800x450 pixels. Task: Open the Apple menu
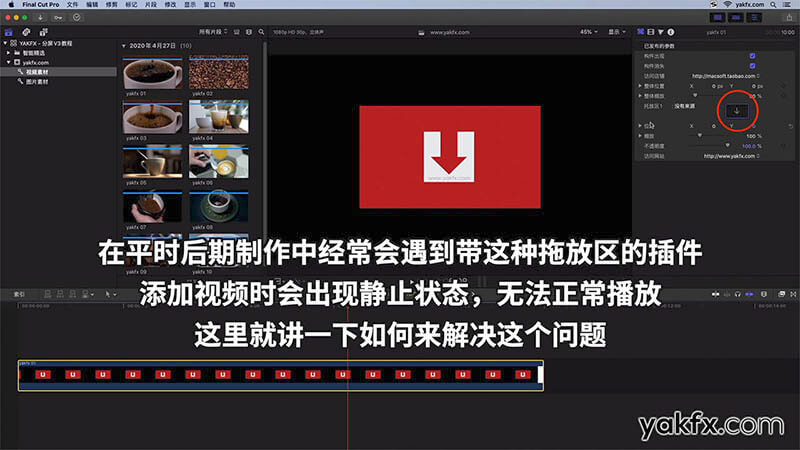tap(11, 4)
